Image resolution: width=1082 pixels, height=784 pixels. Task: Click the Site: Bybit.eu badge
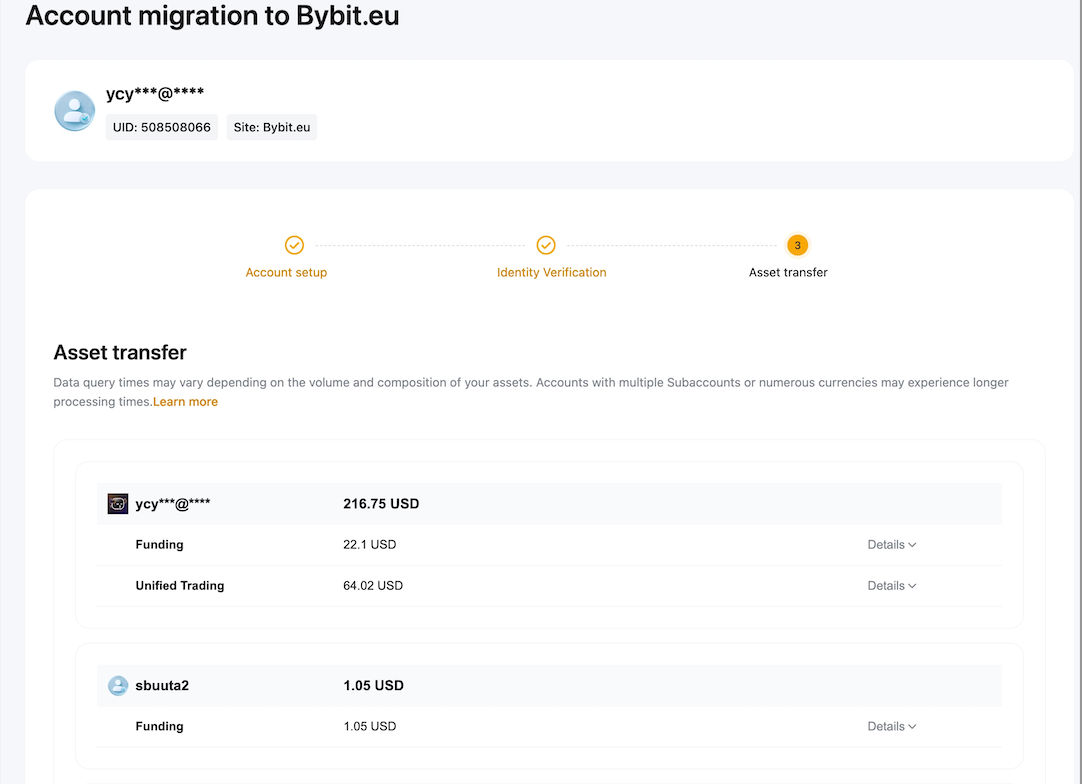(x=272, y=127)
